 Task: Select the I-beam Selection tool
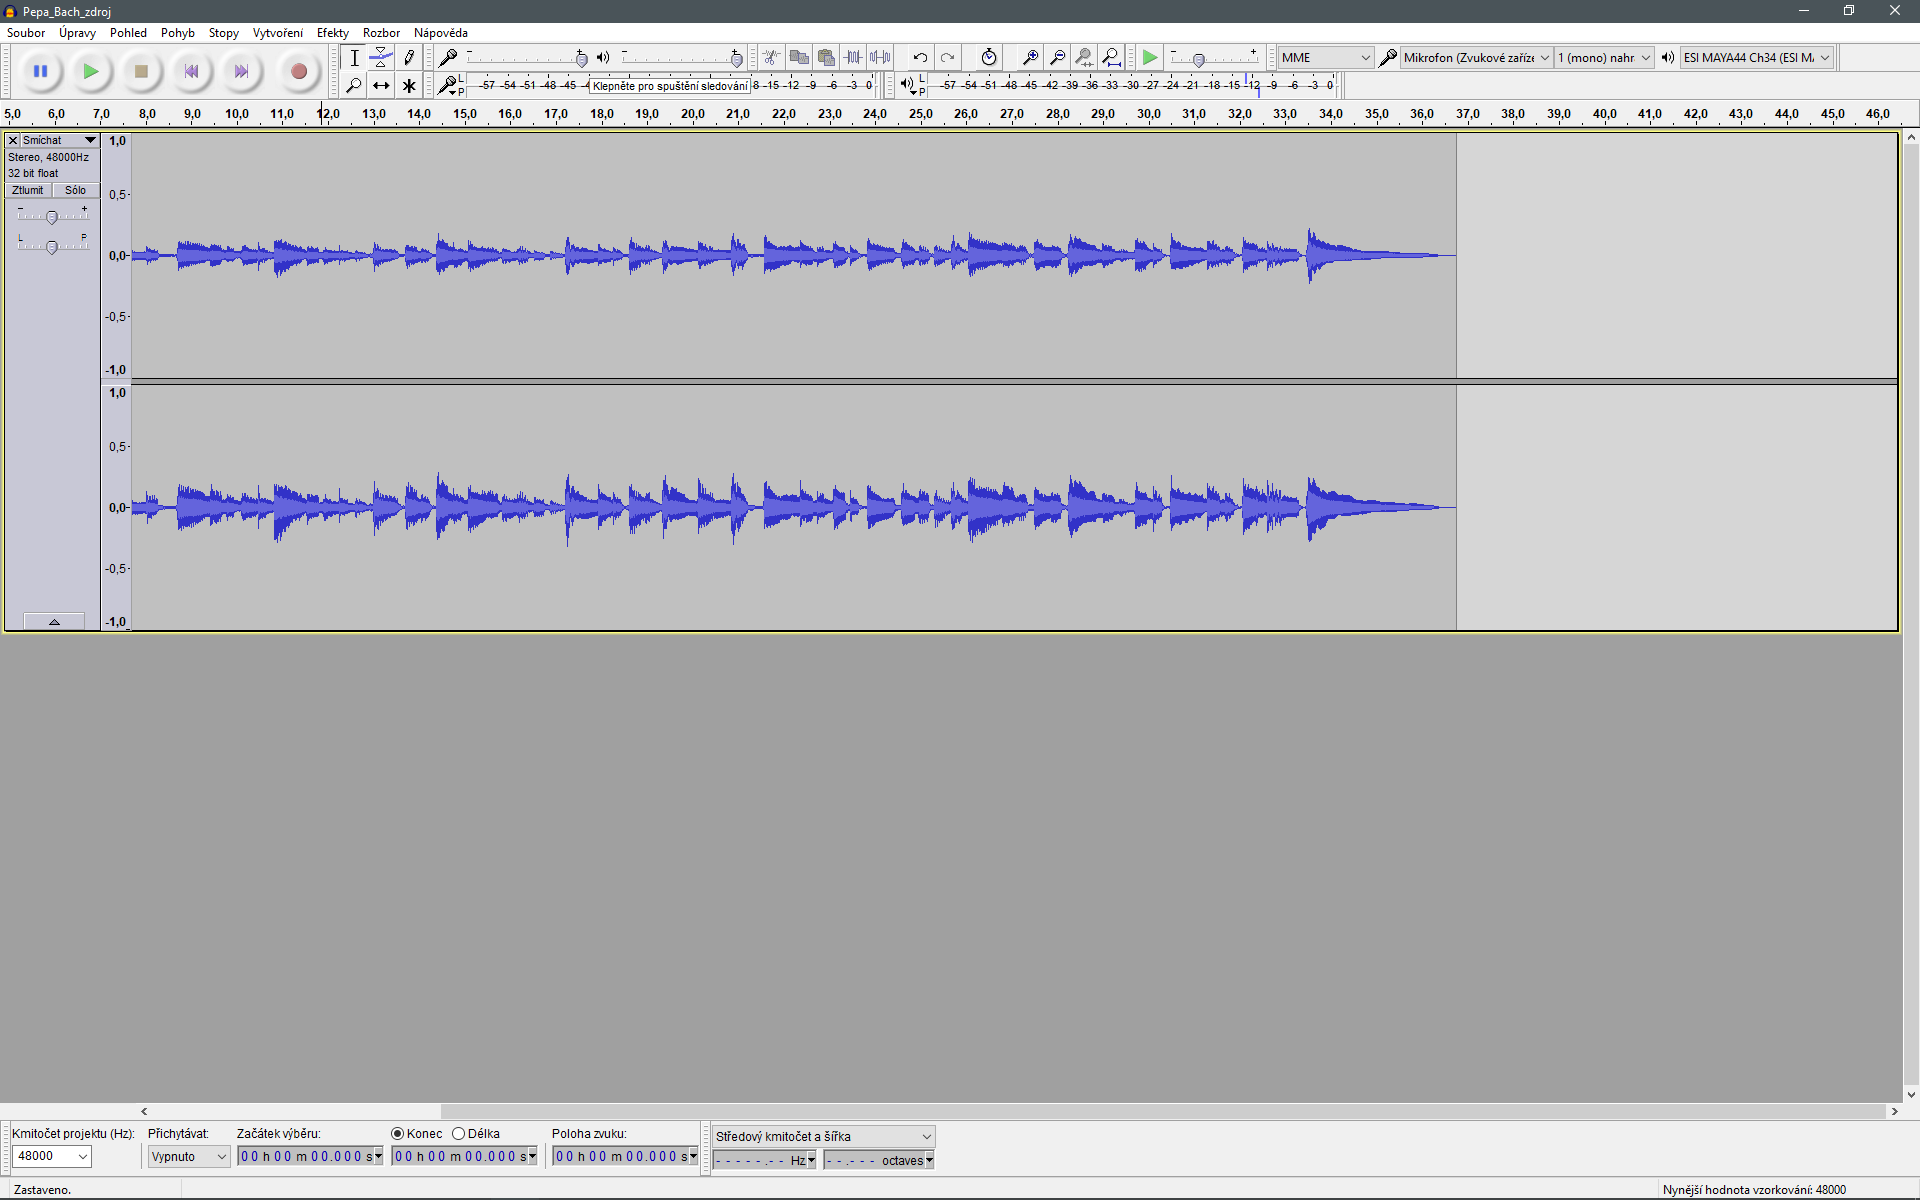click(354, 58)
